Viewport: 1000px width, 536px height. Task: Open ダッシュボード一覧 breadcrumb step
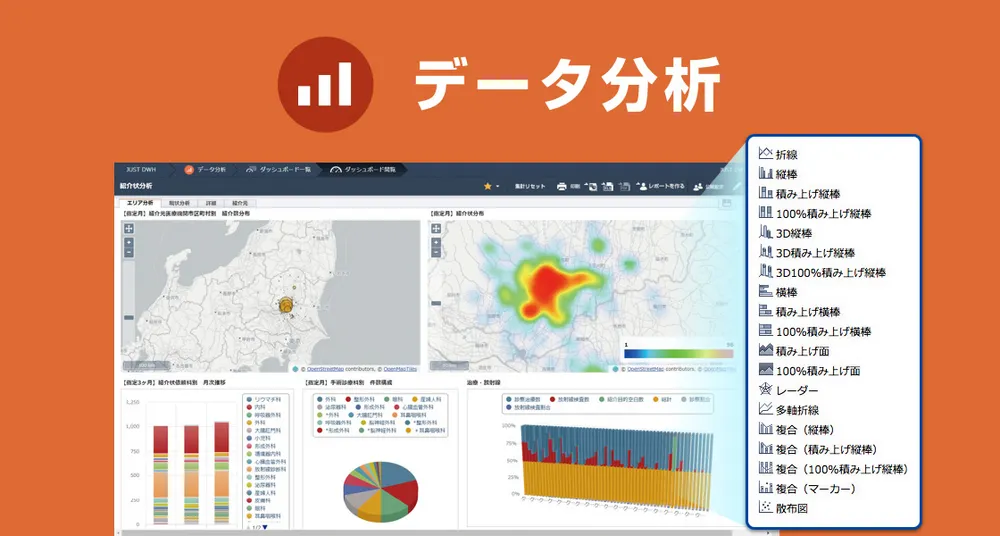coord(279,170)
